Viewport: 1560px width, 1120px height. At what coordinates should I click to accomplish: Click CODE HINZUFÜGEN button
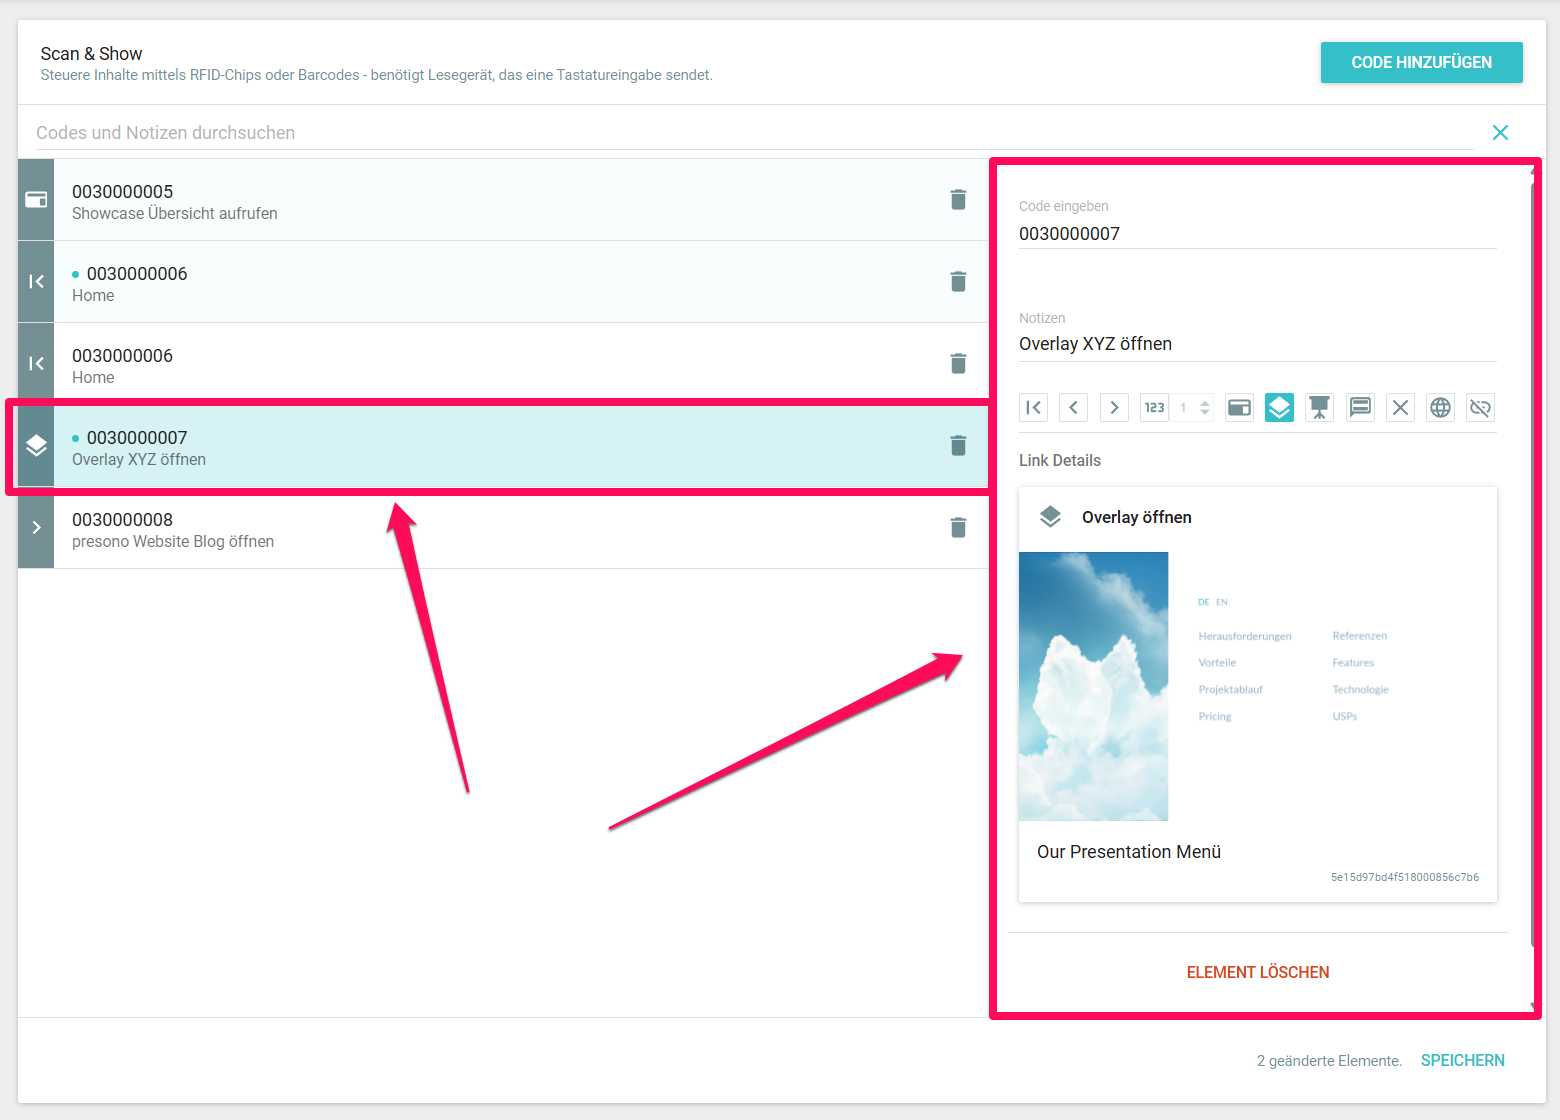[x=1421, y=62]
